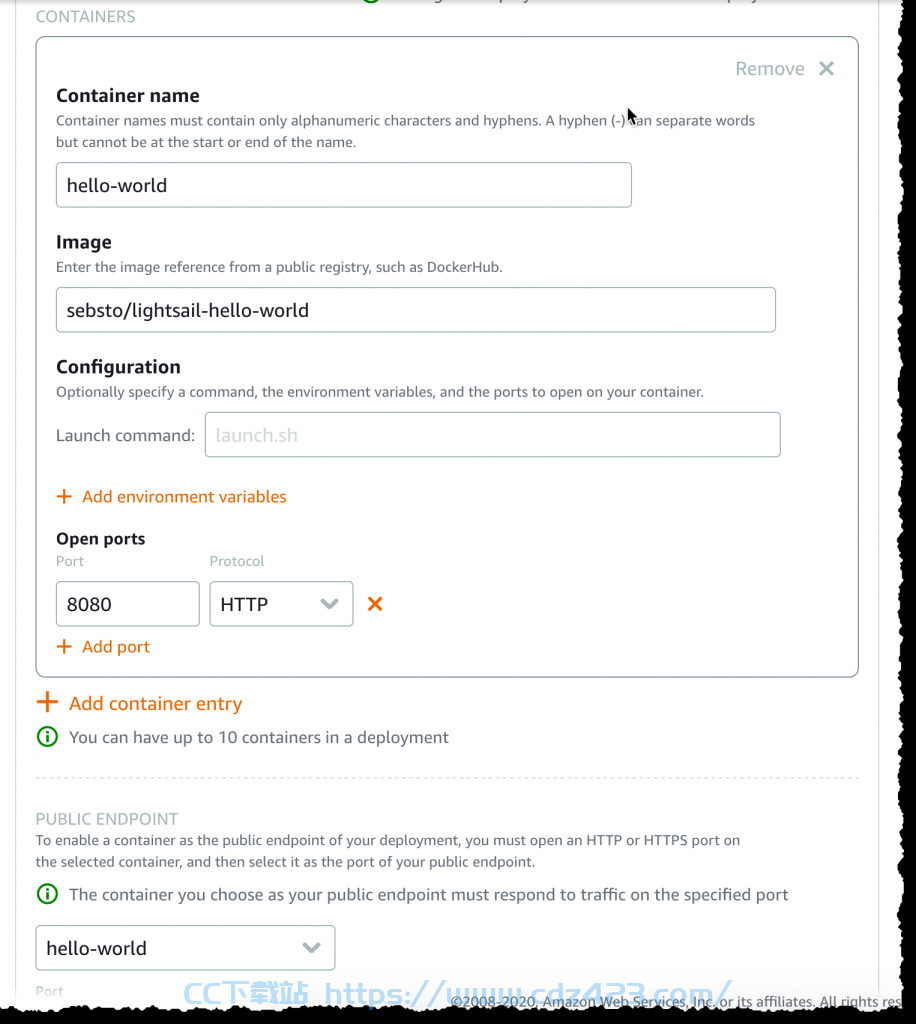
Task: Click the Launch command input box
Action: point(492,434)
